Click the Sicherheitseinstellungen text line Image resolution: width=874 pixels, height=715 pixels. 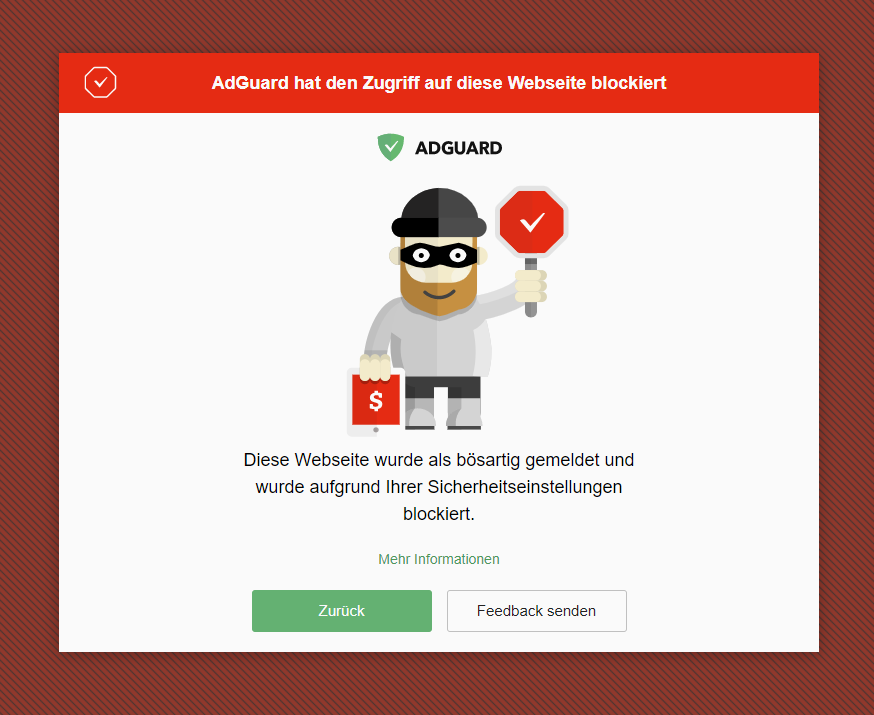pos(439,487)
